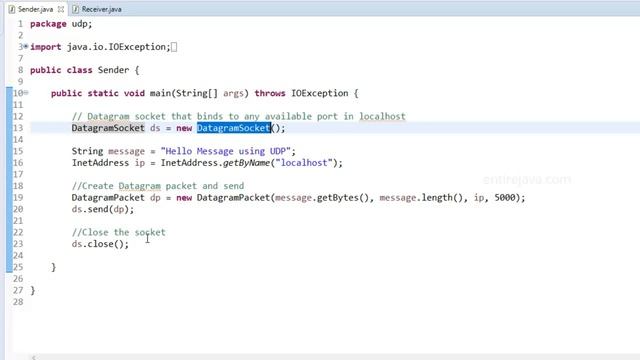Click the ds.close(); statement
The height and width of the screenshot is (360, 640).
pos(100,244)
